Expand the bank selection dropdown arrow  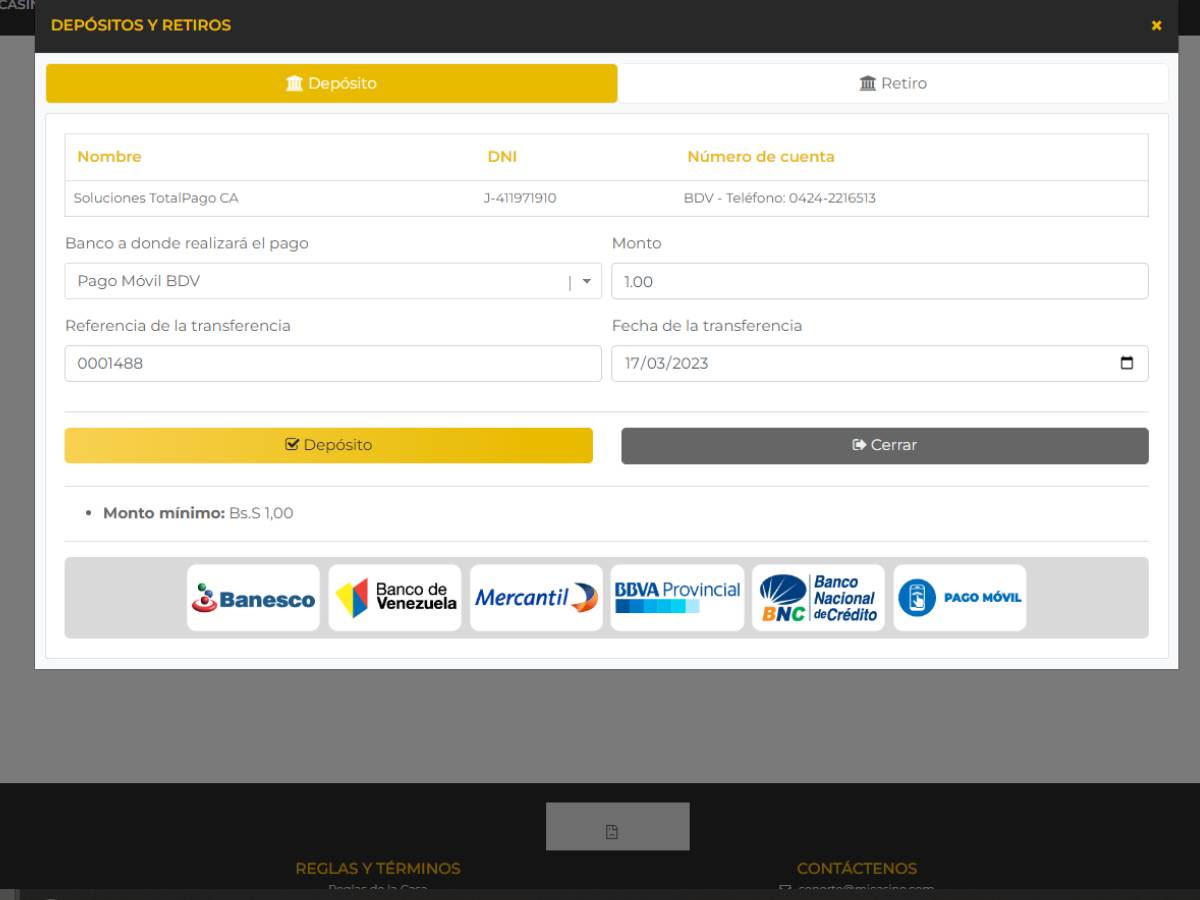click(587, 282)
